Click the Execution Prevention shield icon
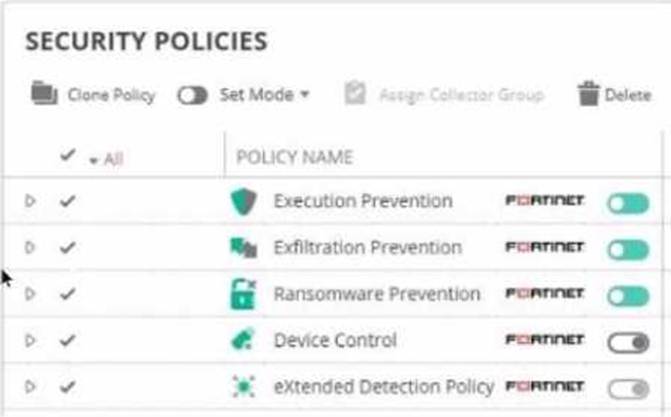This screenshot has width=671, height=417. pyautogui.click(x=243, y=202)
